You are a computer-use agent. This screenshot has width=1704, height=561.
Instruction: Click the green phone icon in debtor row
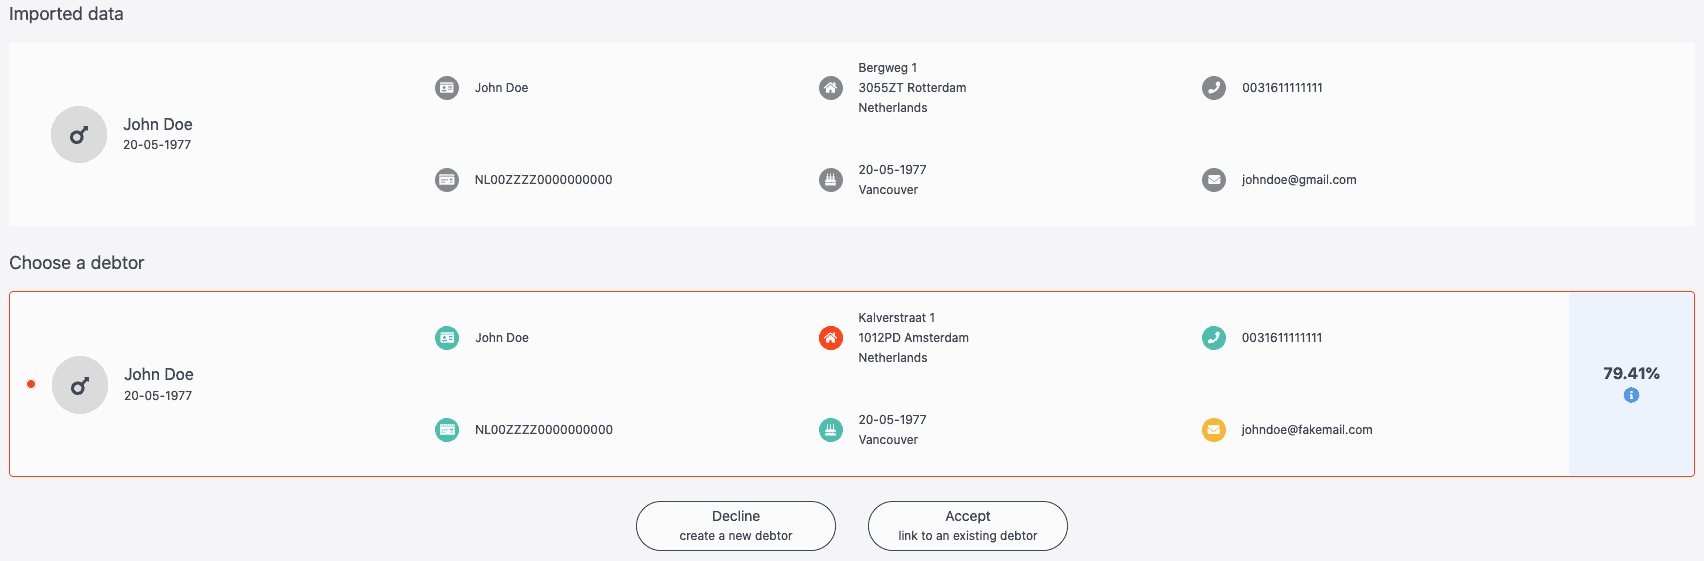[1214, 338]
